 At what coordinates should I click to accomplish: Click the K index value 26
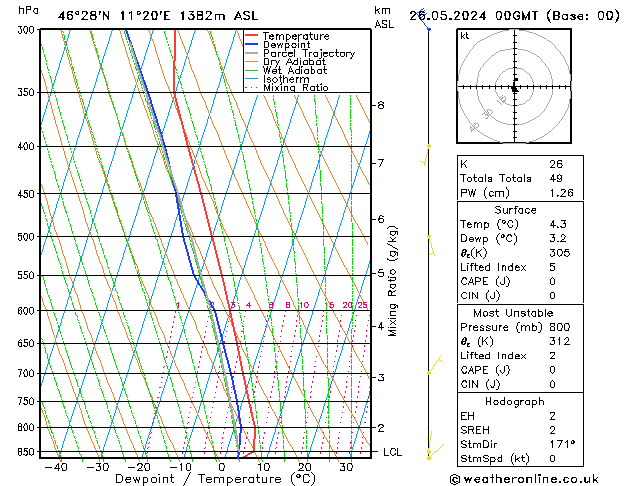tap(556, 164)
